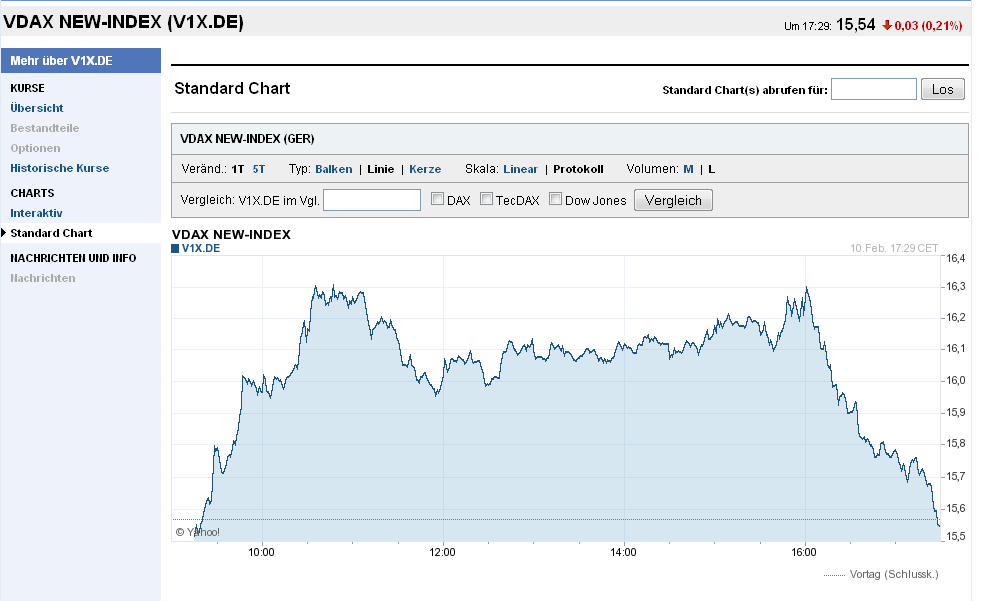
Task: Select the Protokoll scale option
Action: 578,169
